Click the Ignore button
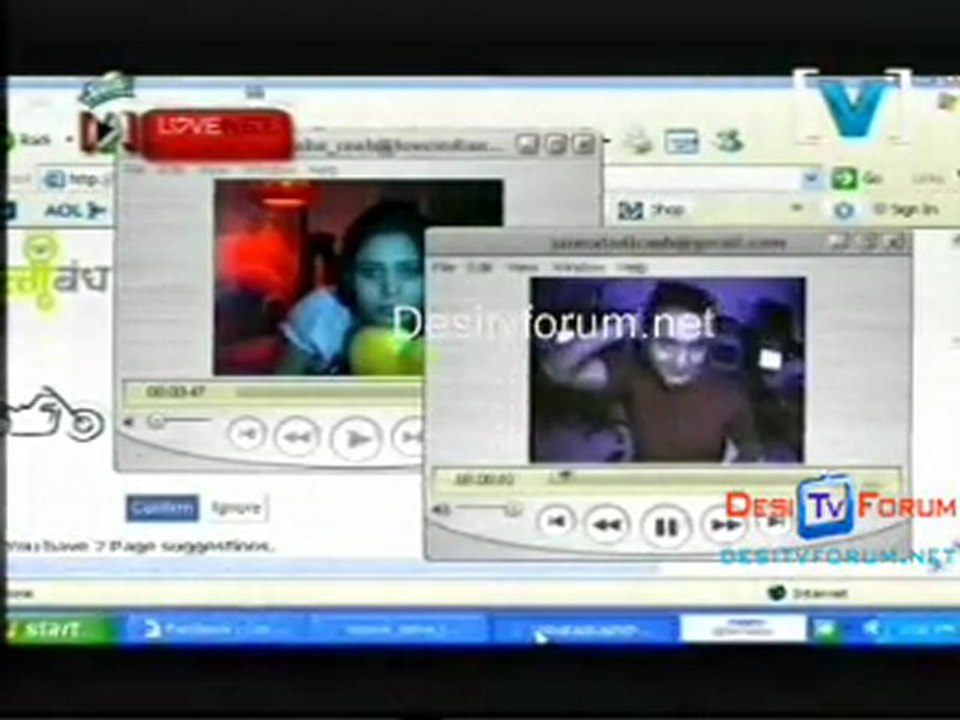Screen dimensions: 960x720 point(236,508)
